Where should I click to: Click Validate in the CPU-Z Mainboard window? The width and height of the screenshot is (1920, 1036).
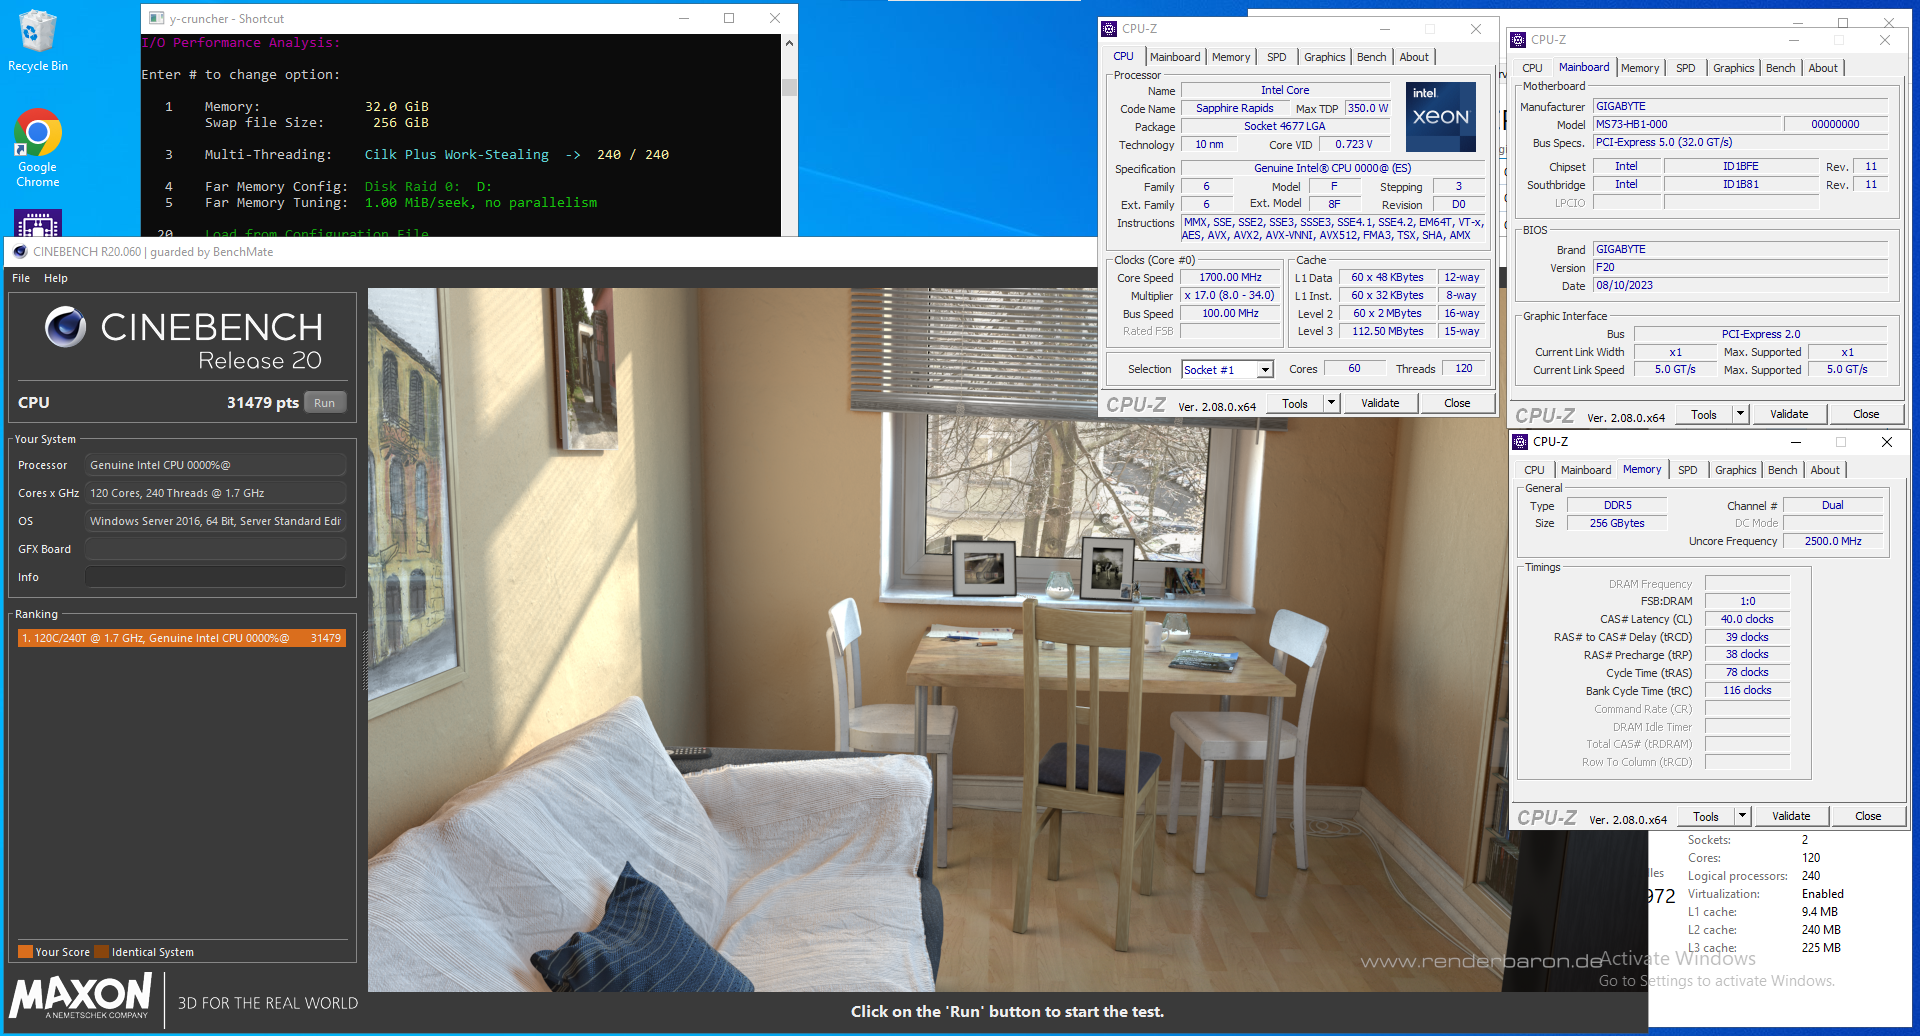coord(1789,414)
